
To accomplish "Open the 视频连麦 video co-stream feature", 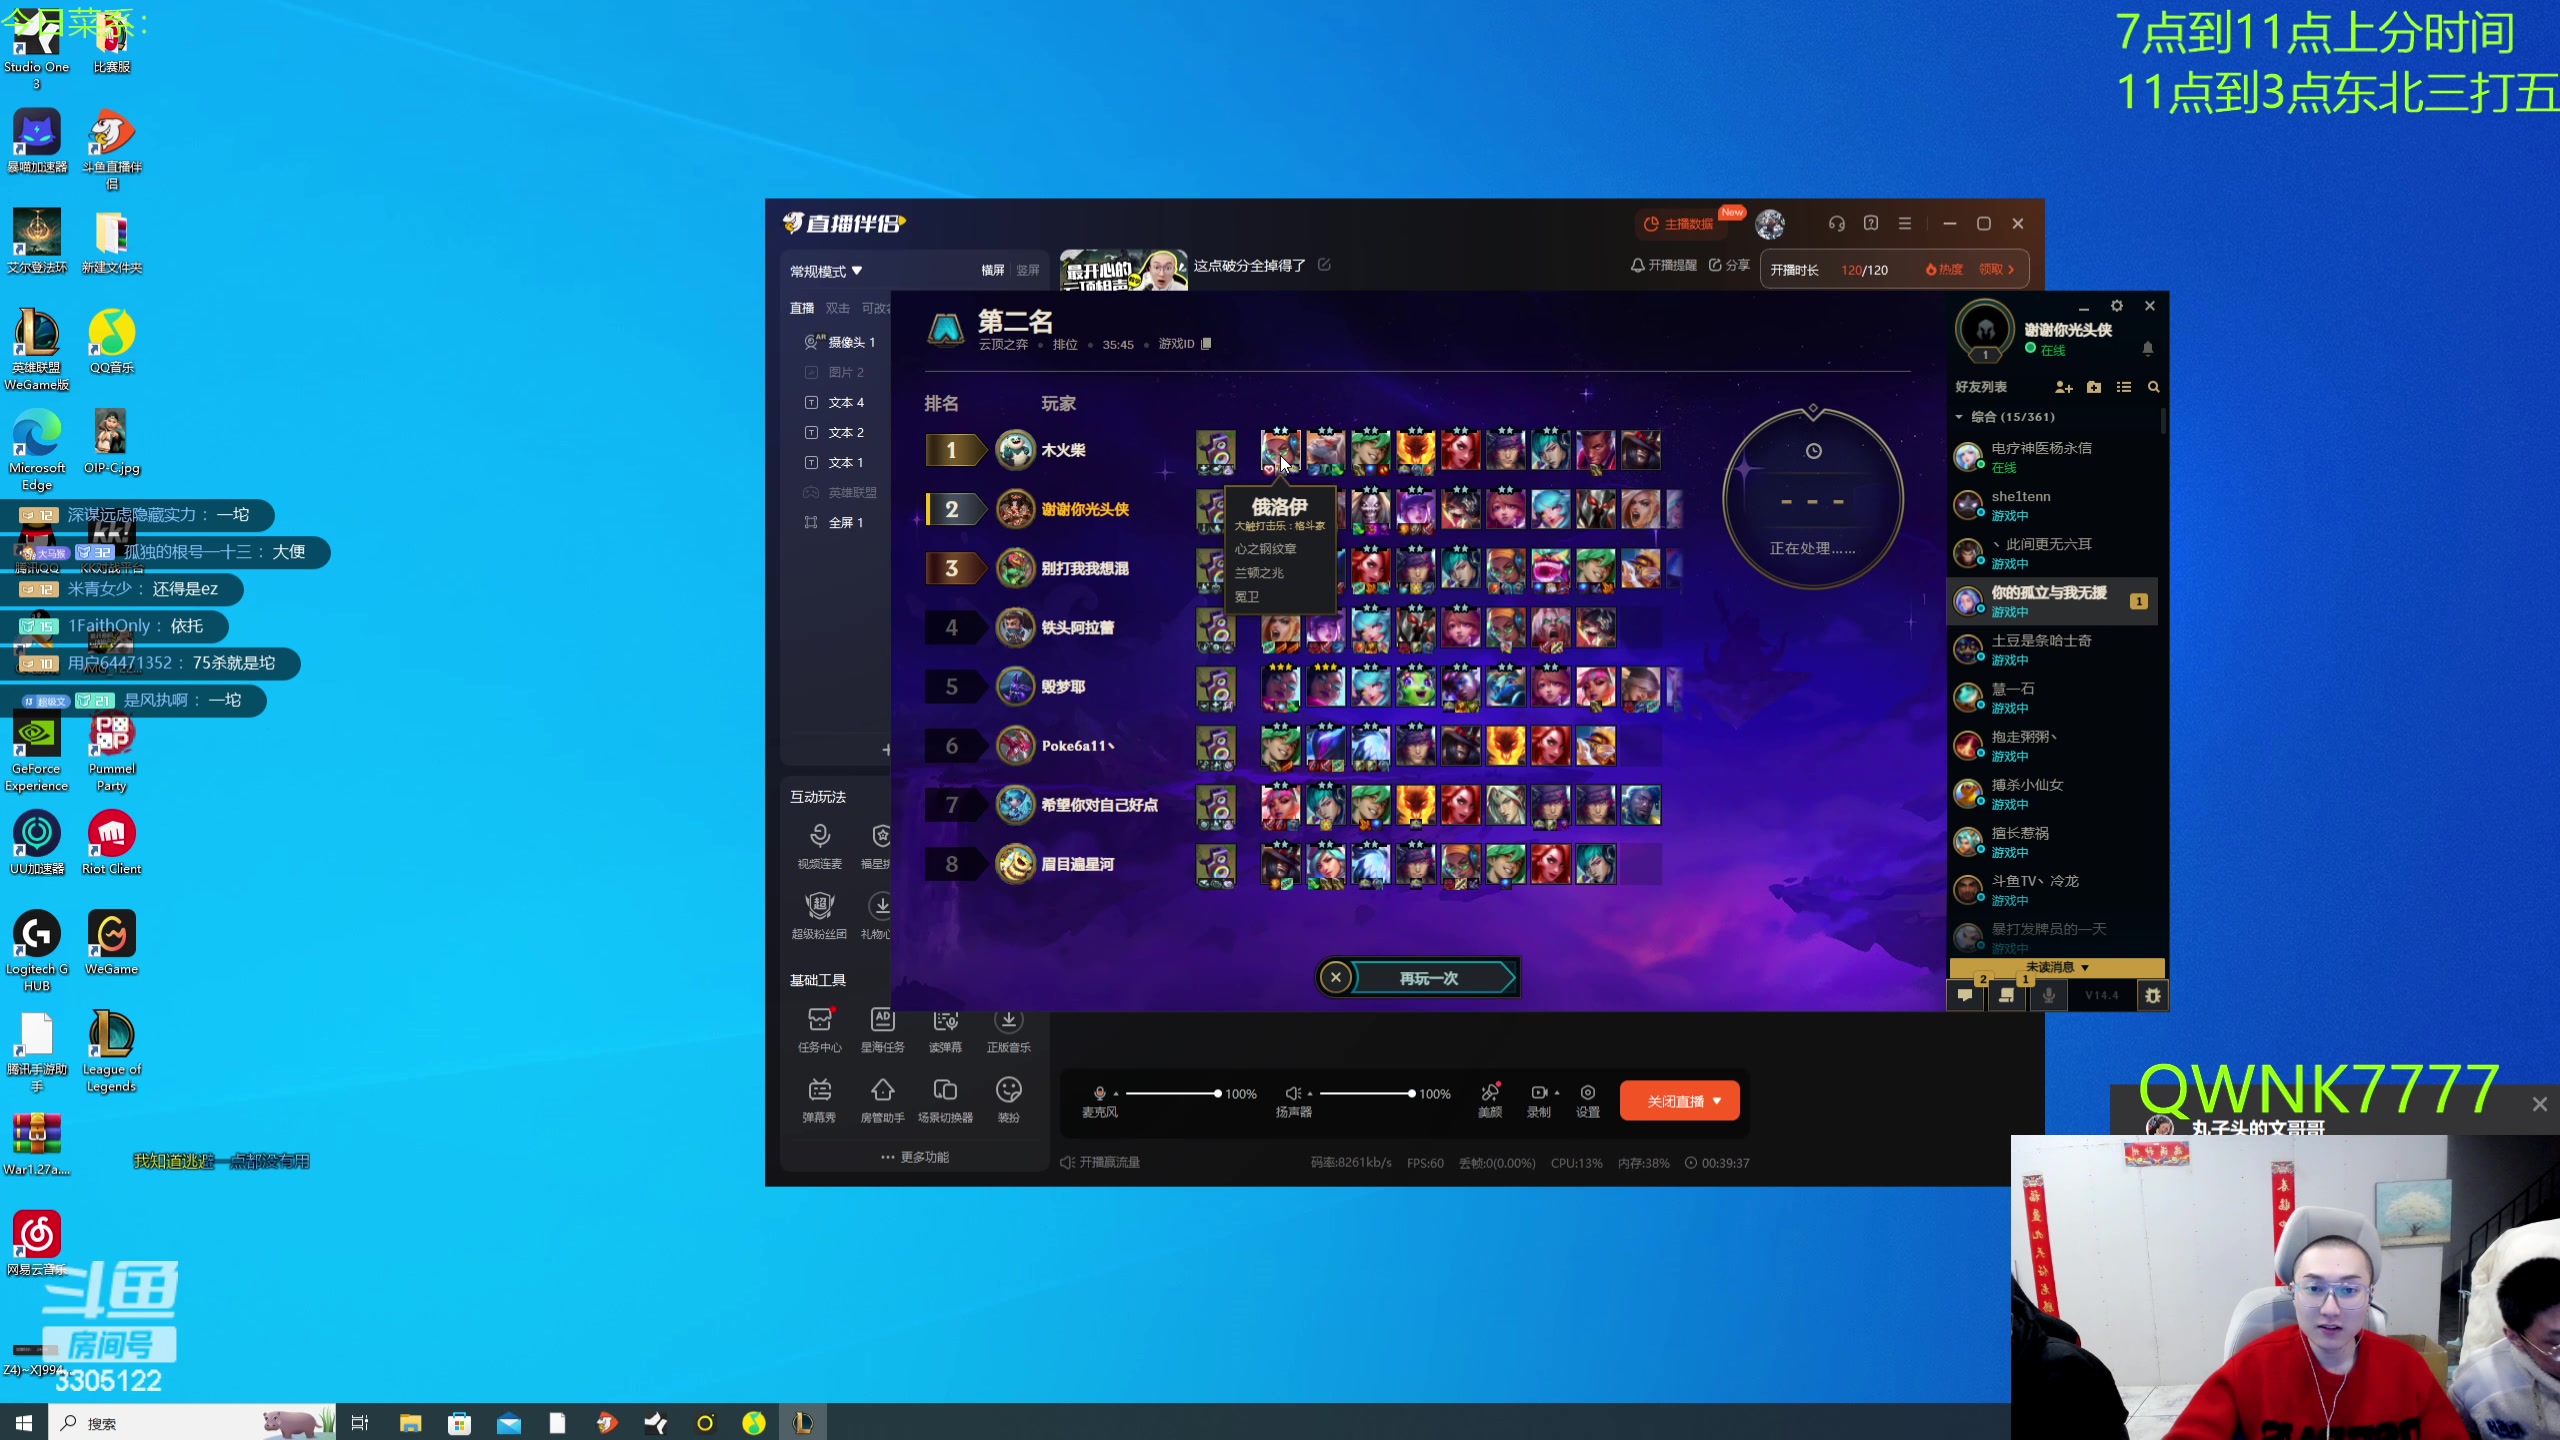I will tap(819, 846).
